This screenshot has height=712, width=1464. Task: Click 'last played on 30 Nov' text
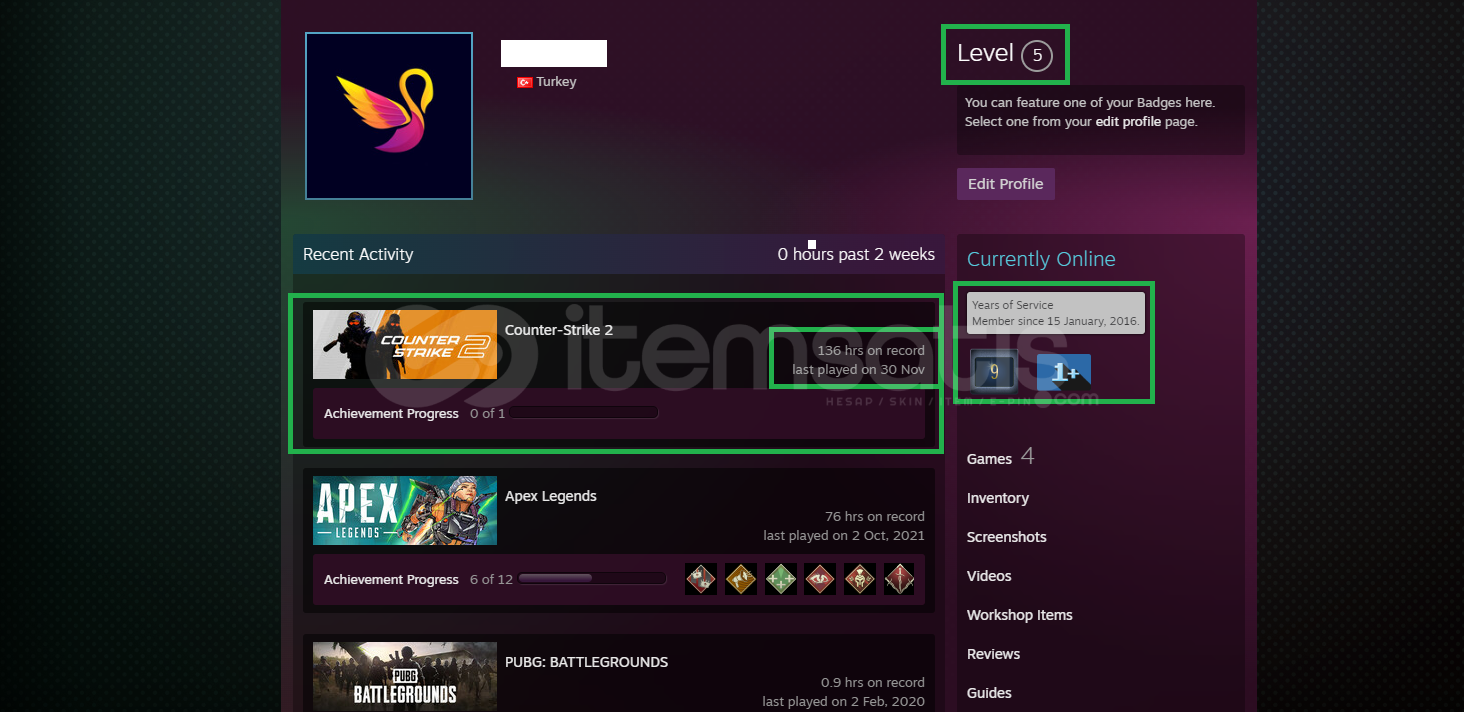tap(859, 370)
